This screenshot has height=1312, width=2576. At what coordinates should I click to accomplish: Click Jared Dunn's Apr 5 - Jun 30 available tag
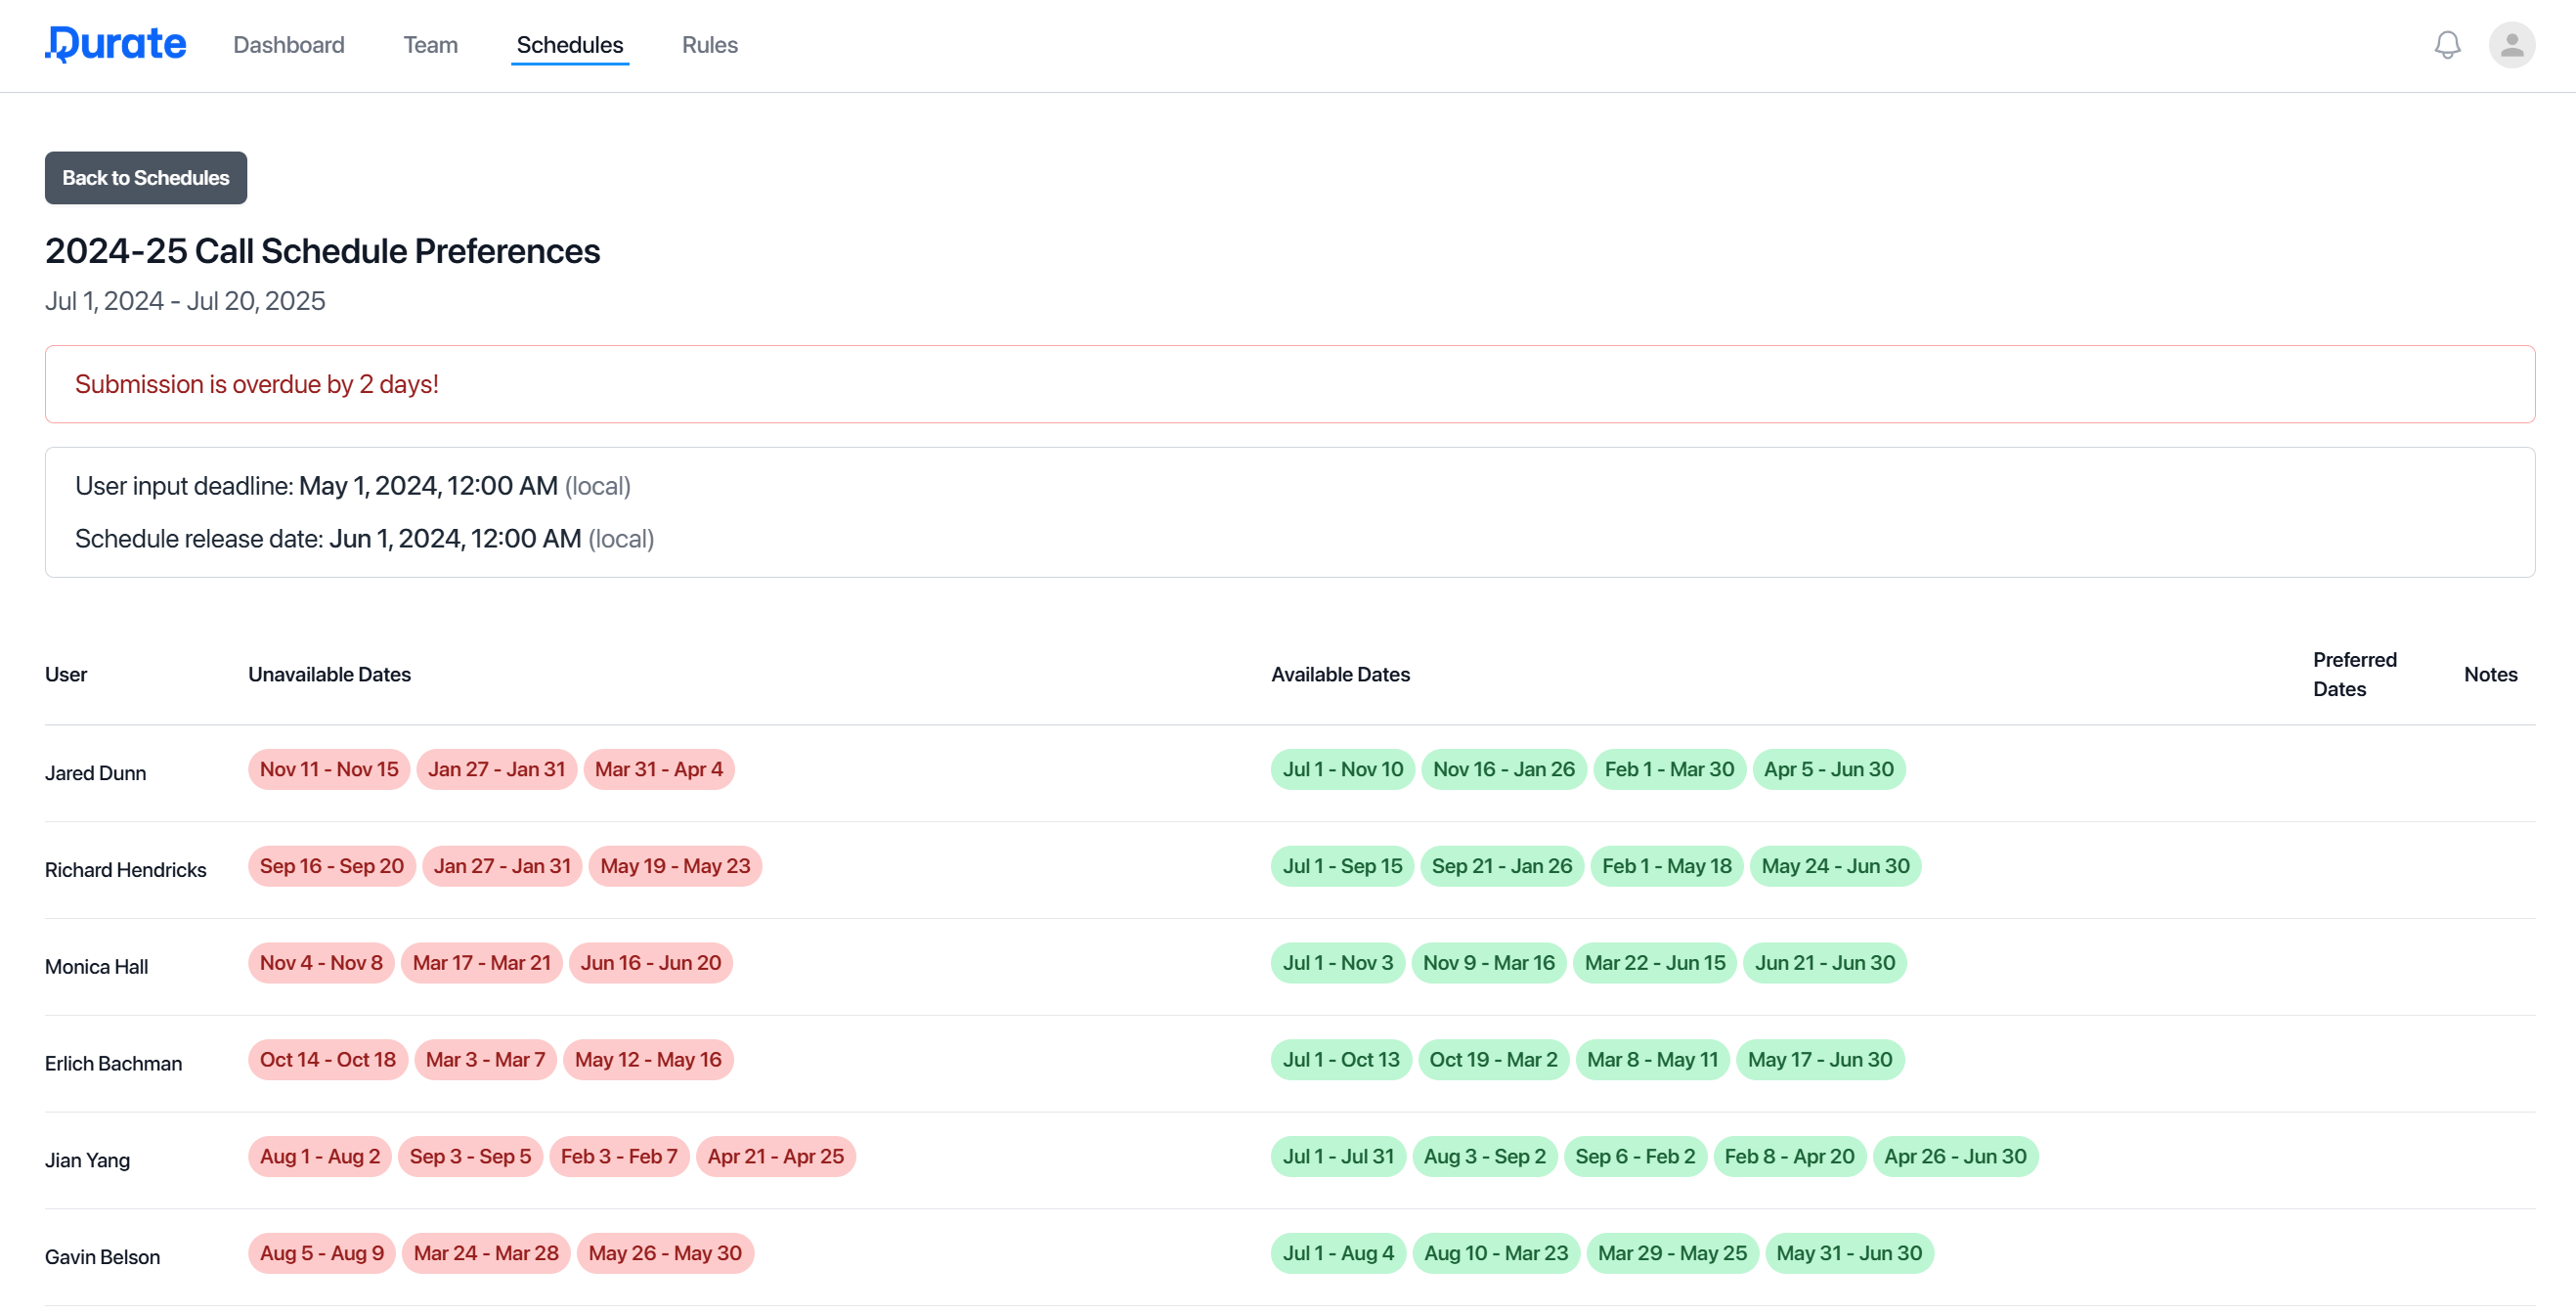click(1827, 769)
